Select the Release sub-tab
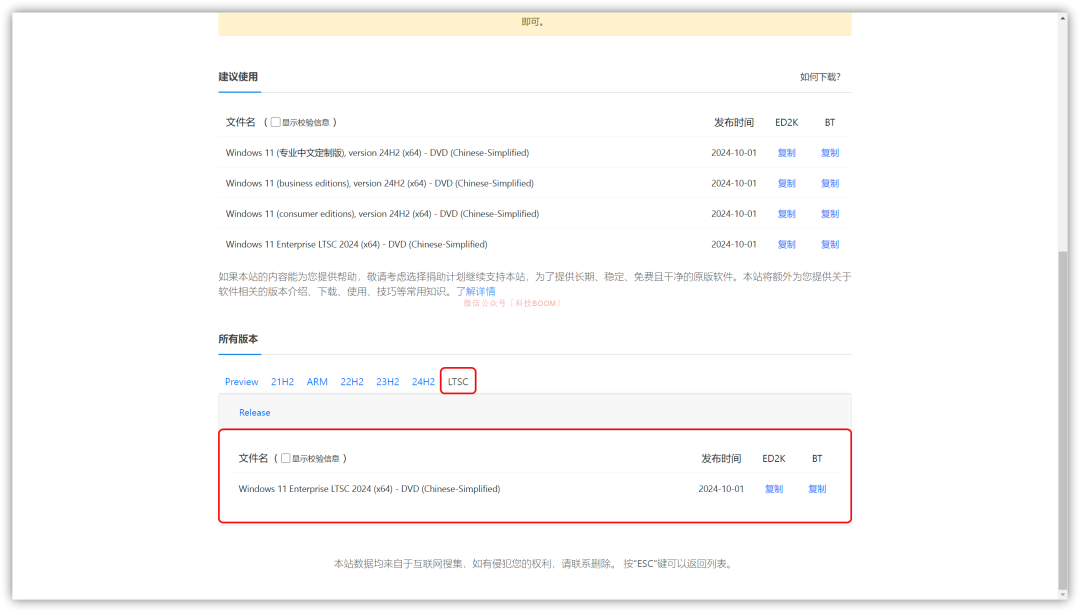The width and height of the screenshot is (1080, 612). (255, 413)
